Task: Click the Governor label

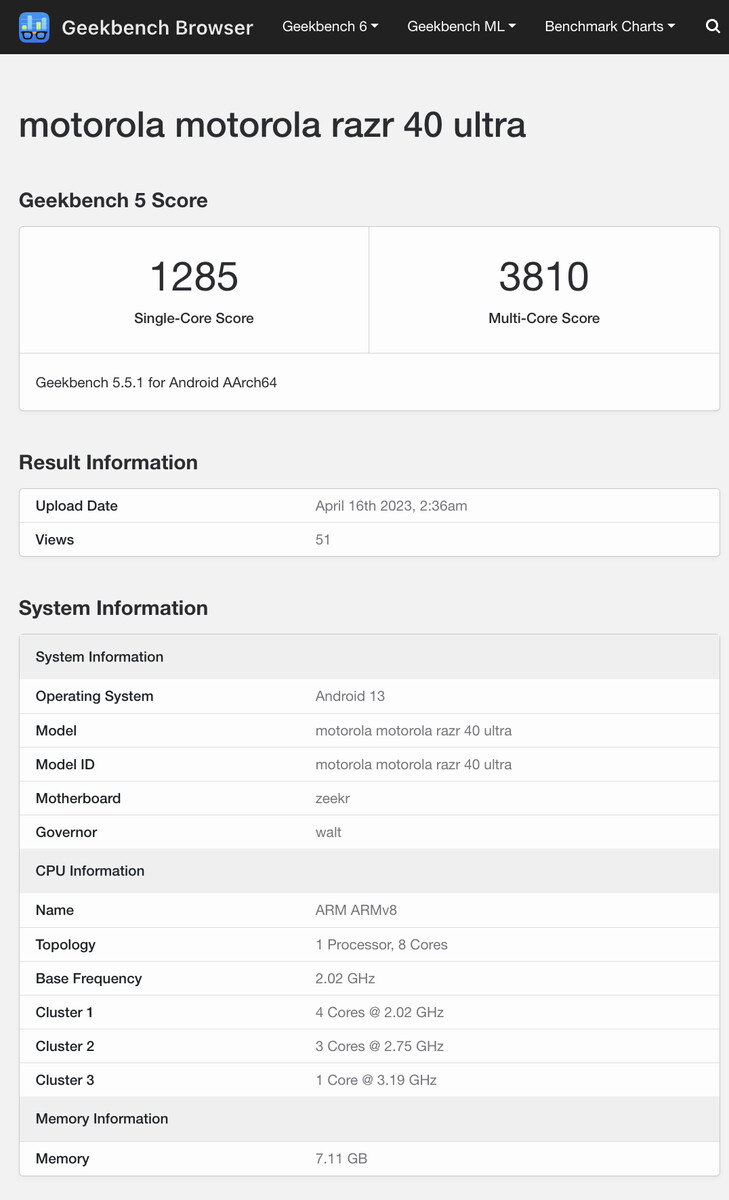Action: pos(66,832)
